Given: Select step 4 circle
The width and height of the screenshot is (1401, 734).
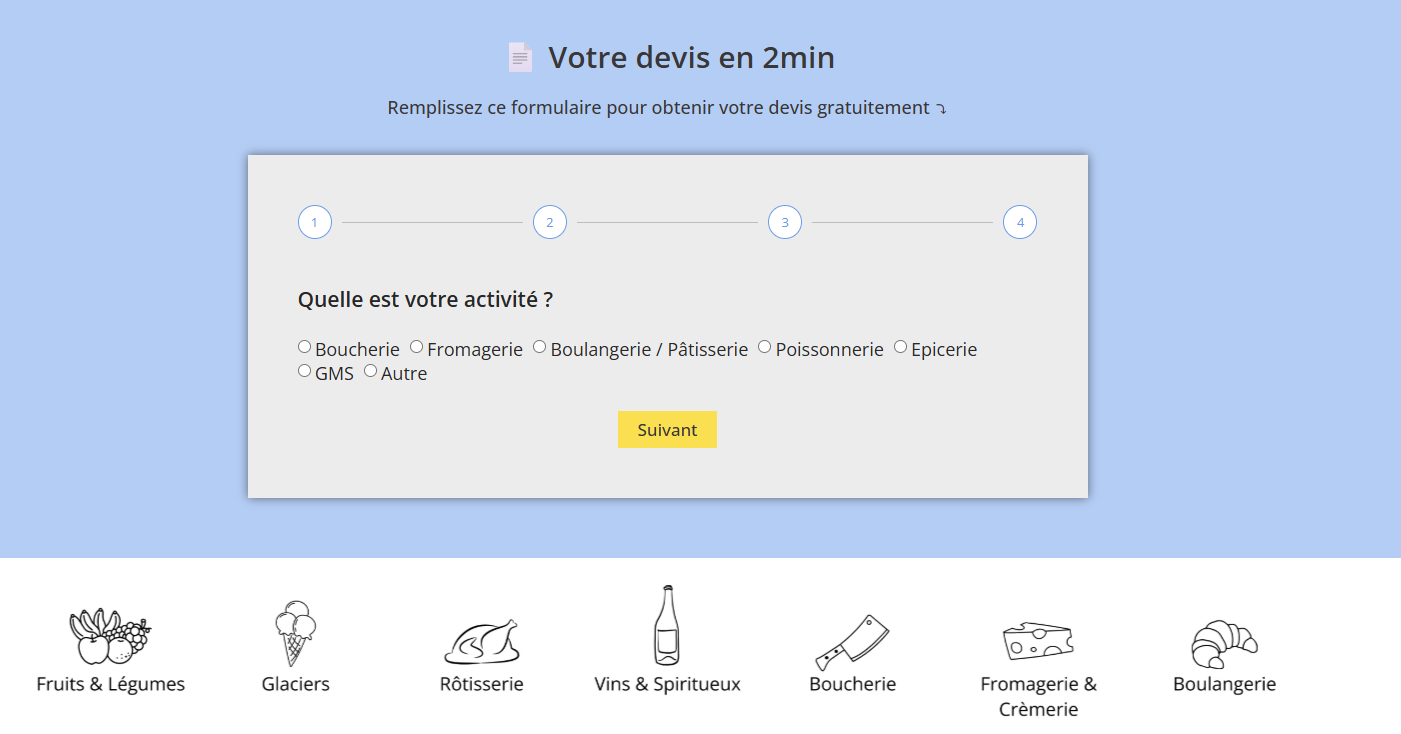Looking at the screenshot, I should point(1020,222).
